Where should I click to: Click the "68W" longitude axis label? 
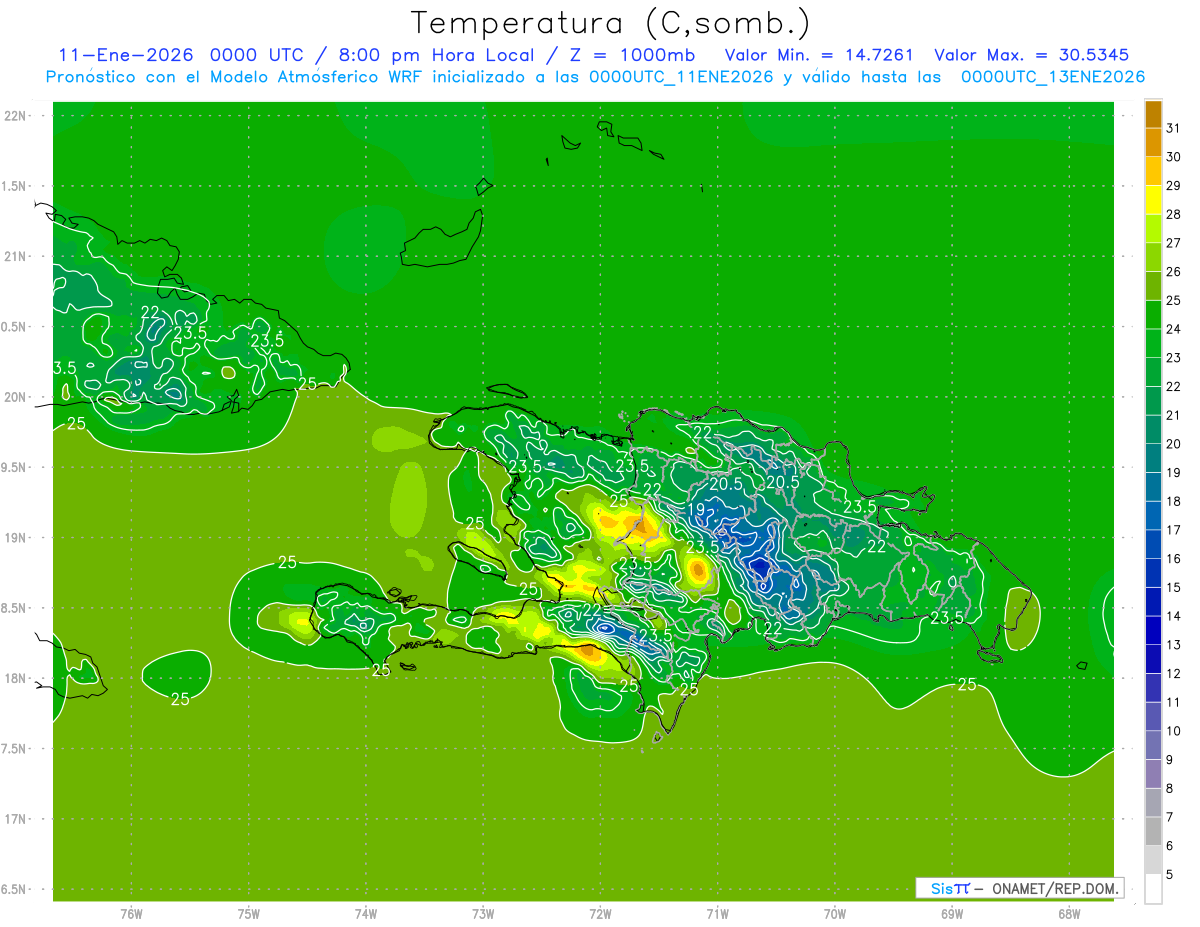1069,913
